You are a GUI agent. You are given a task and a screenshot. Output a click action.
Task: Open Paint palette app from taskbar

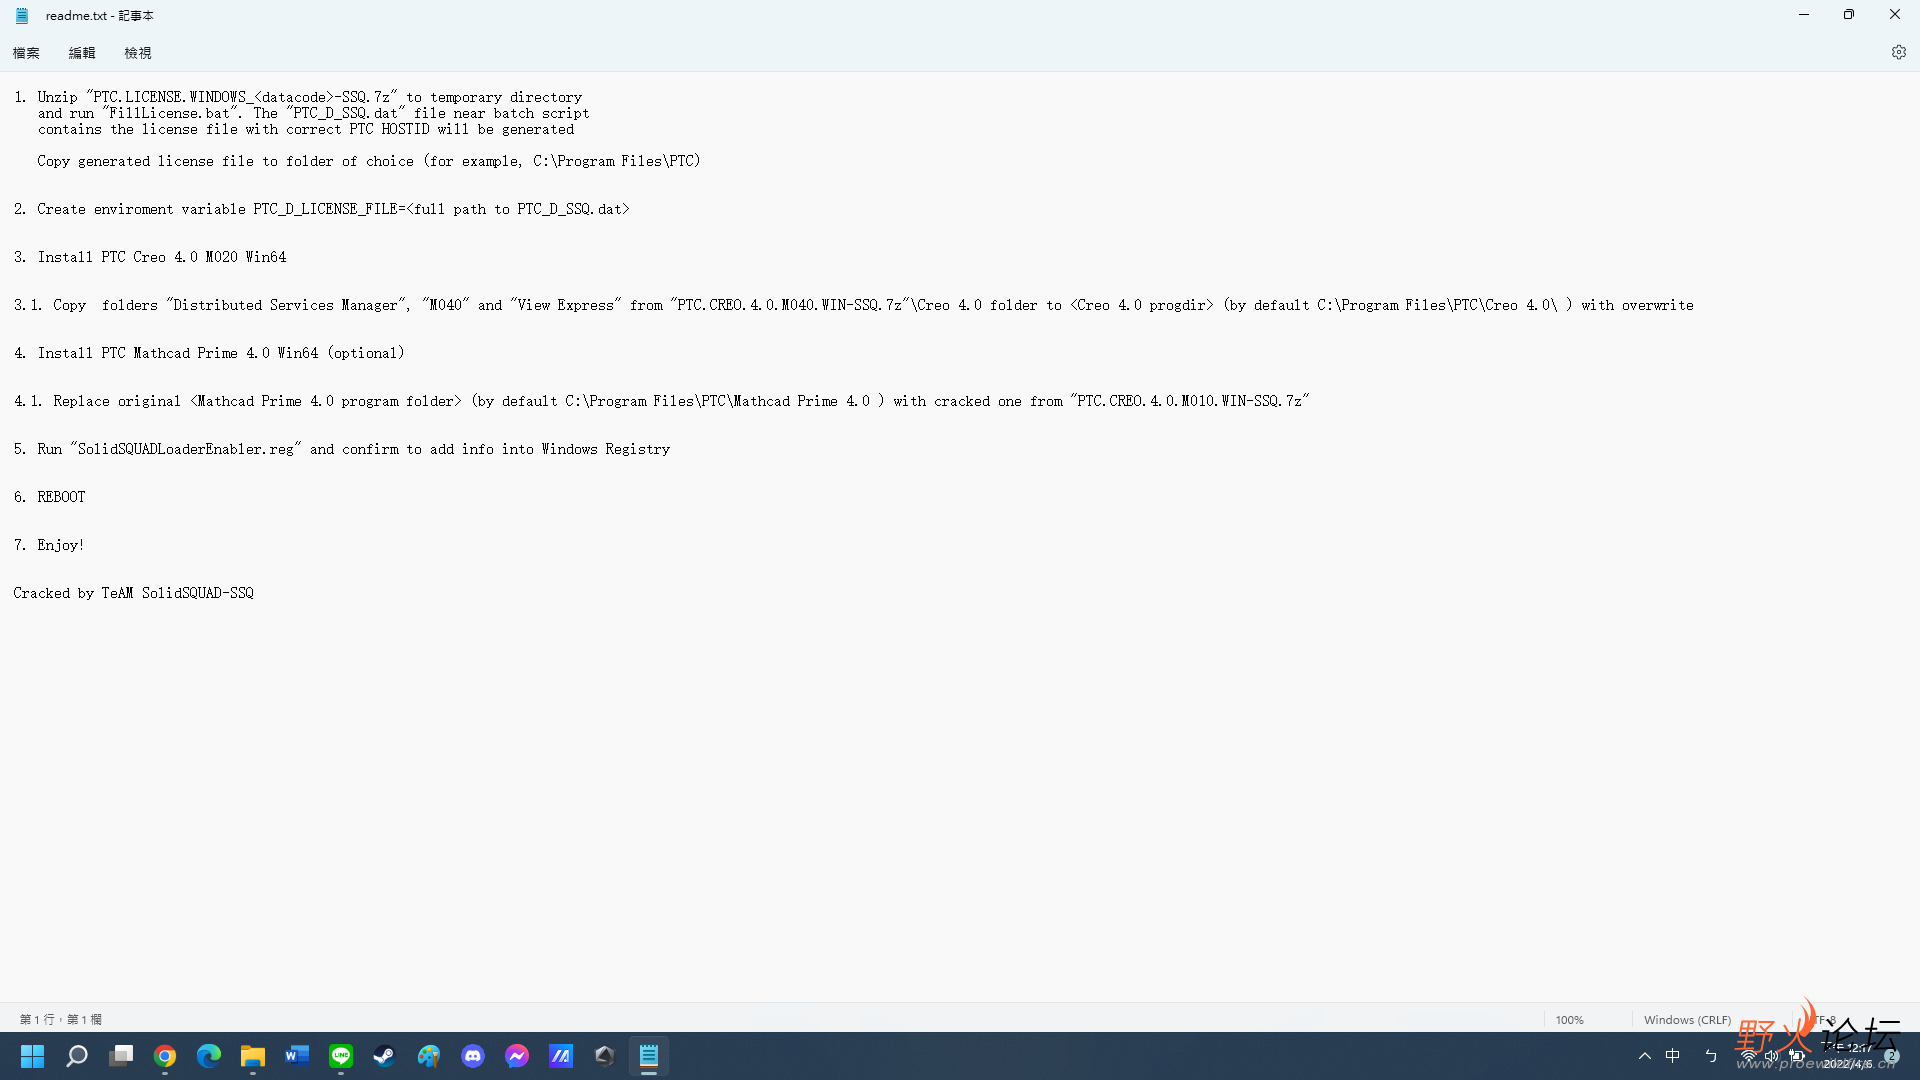click(x=429, y=1056)
